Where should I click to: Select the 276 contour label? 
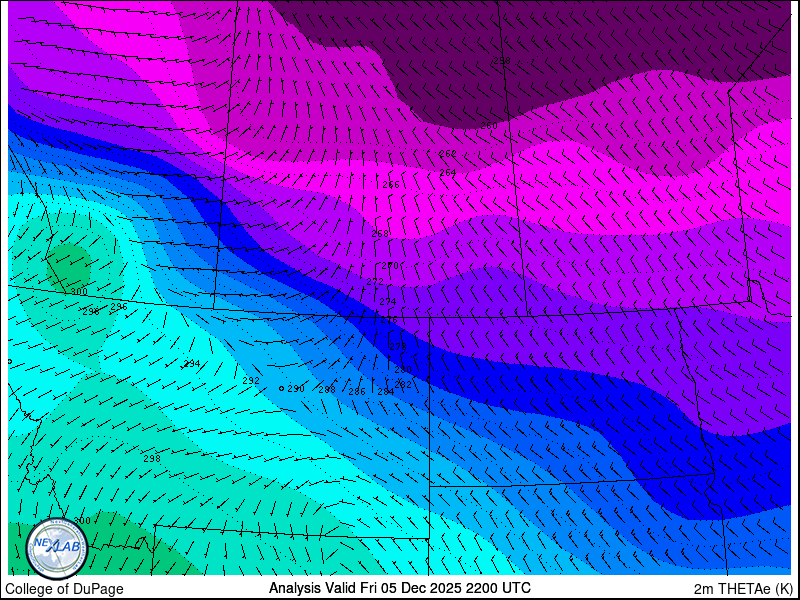click(x=389, y=320)
